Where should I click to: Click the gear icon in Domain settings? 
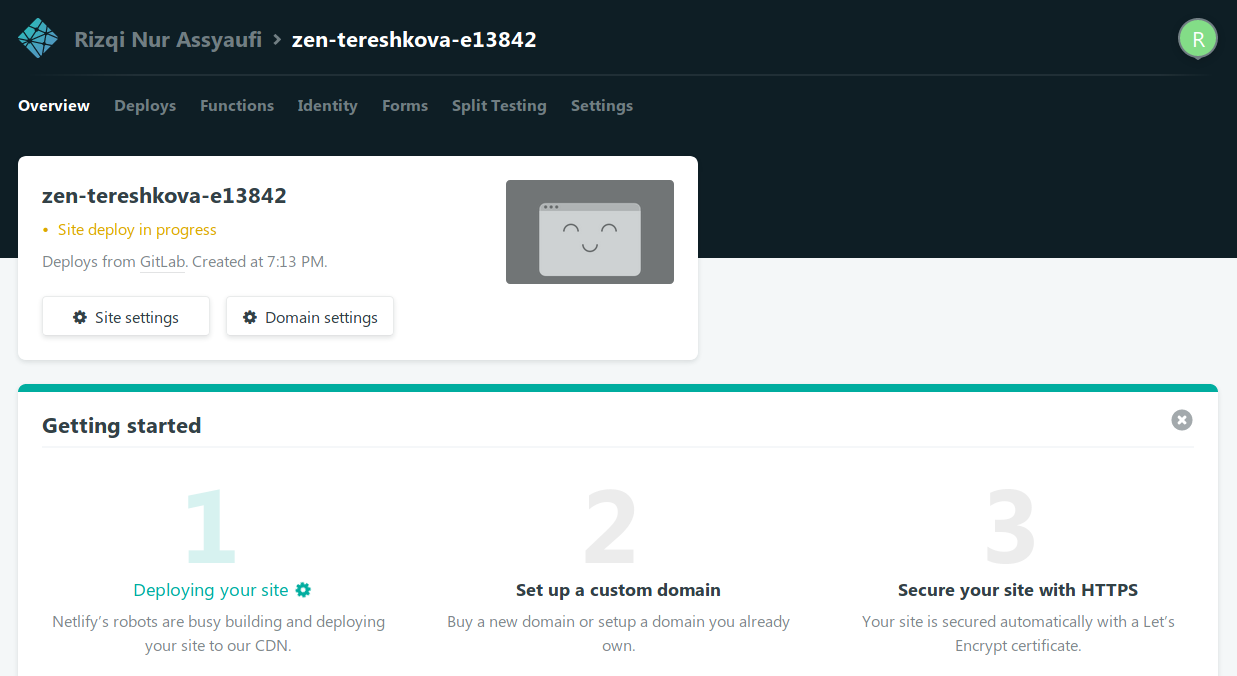(250, 317)
